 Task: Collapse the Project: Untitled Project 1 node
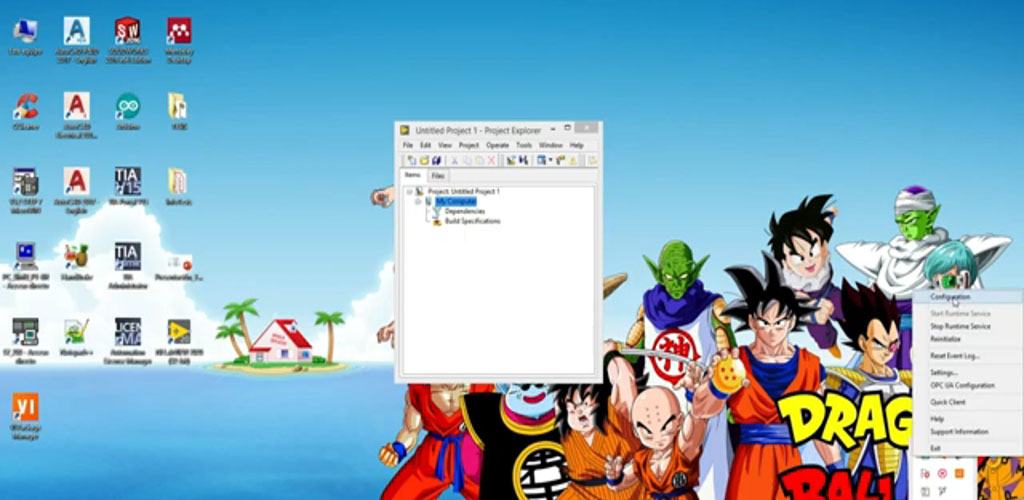tap(409, 192)
